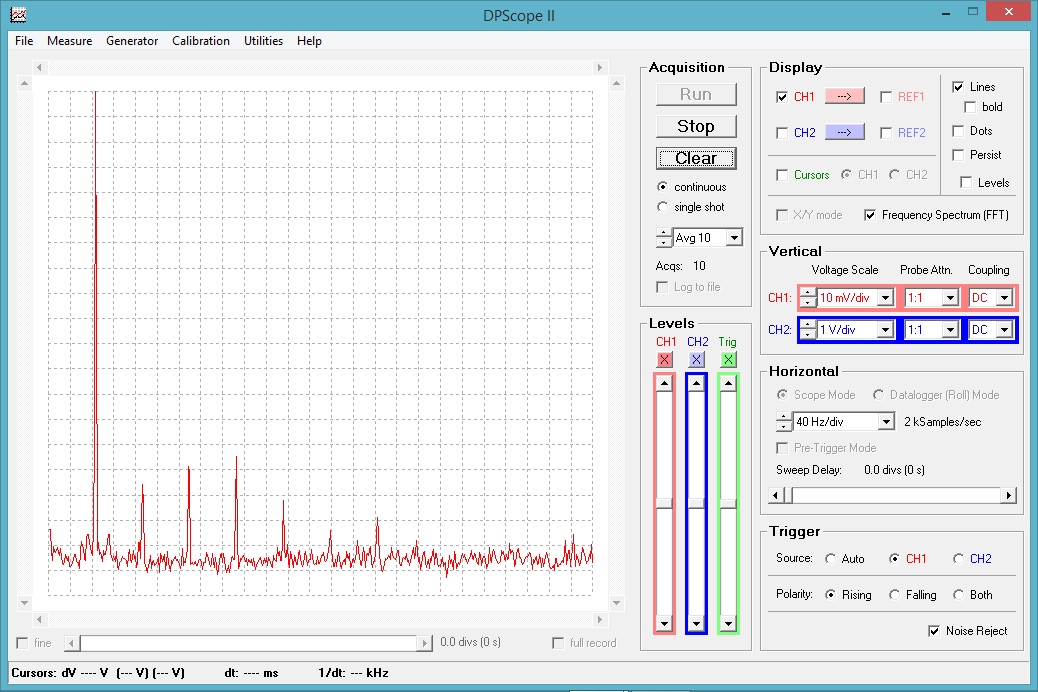Select Auto trigger source
The height and width of the screenshot is (692, 1038).
830,558
